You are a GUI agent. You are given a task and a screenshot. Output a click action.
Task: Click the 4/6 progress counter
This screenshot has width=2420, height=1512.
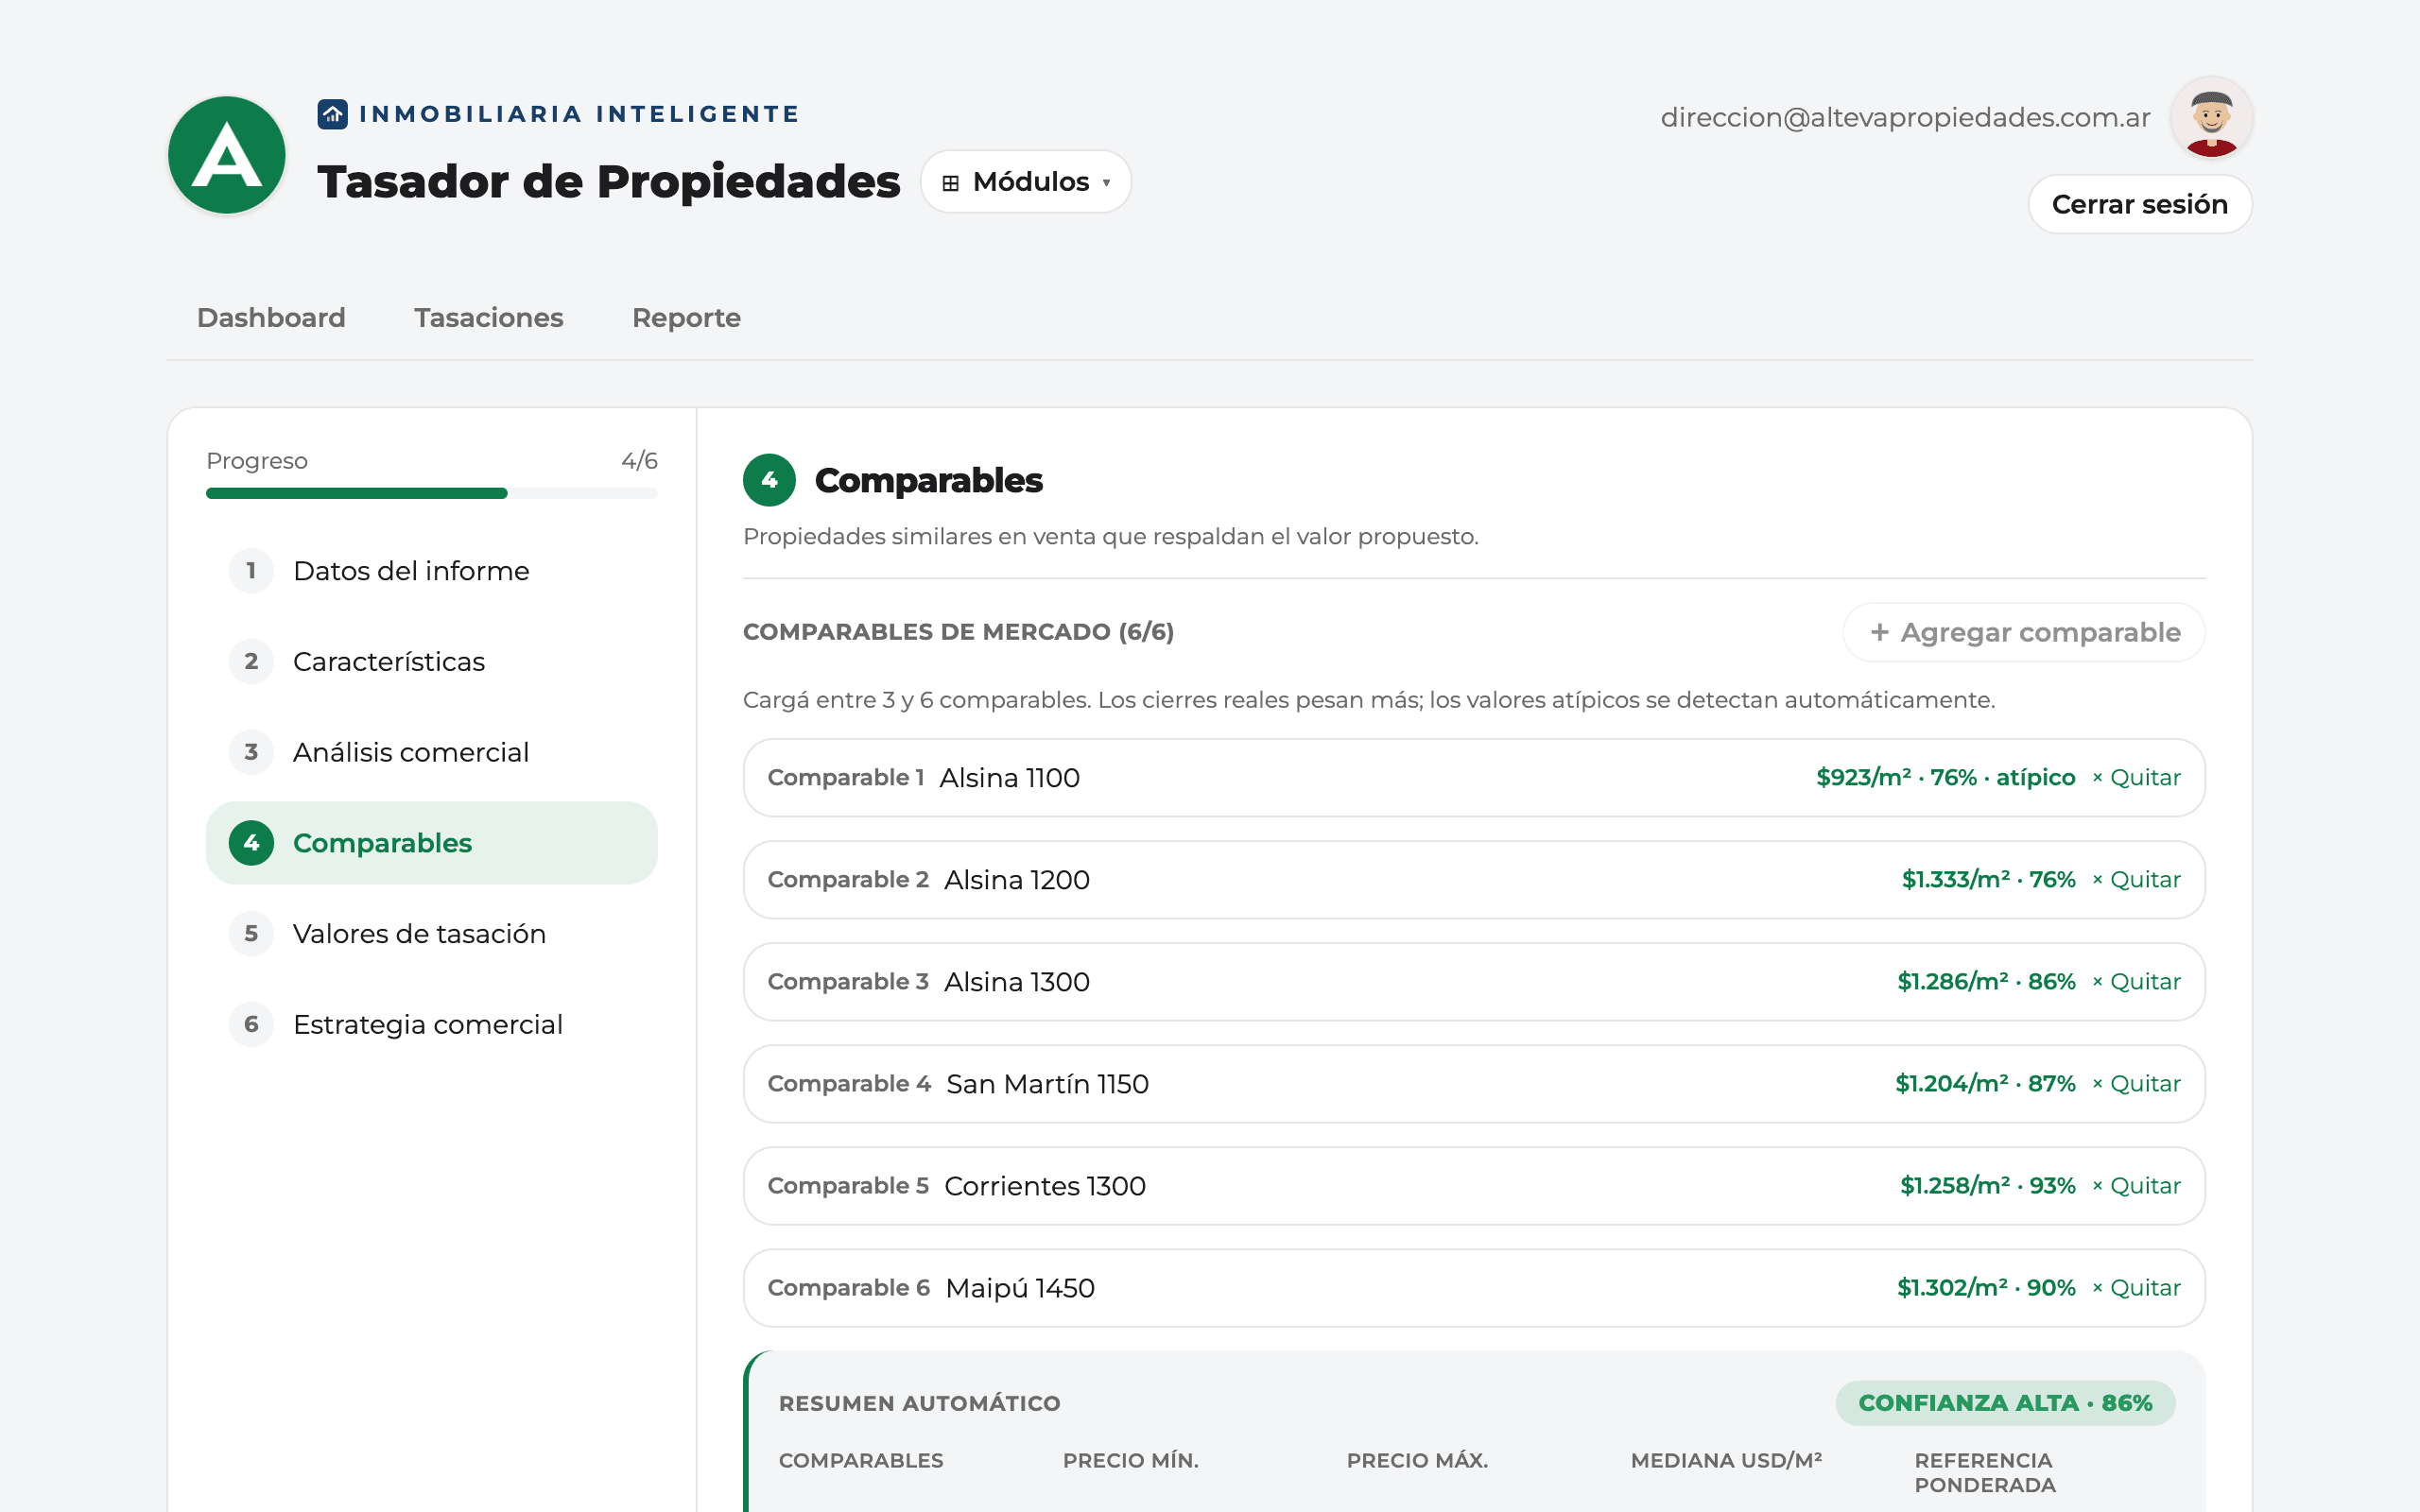[639, 461]
